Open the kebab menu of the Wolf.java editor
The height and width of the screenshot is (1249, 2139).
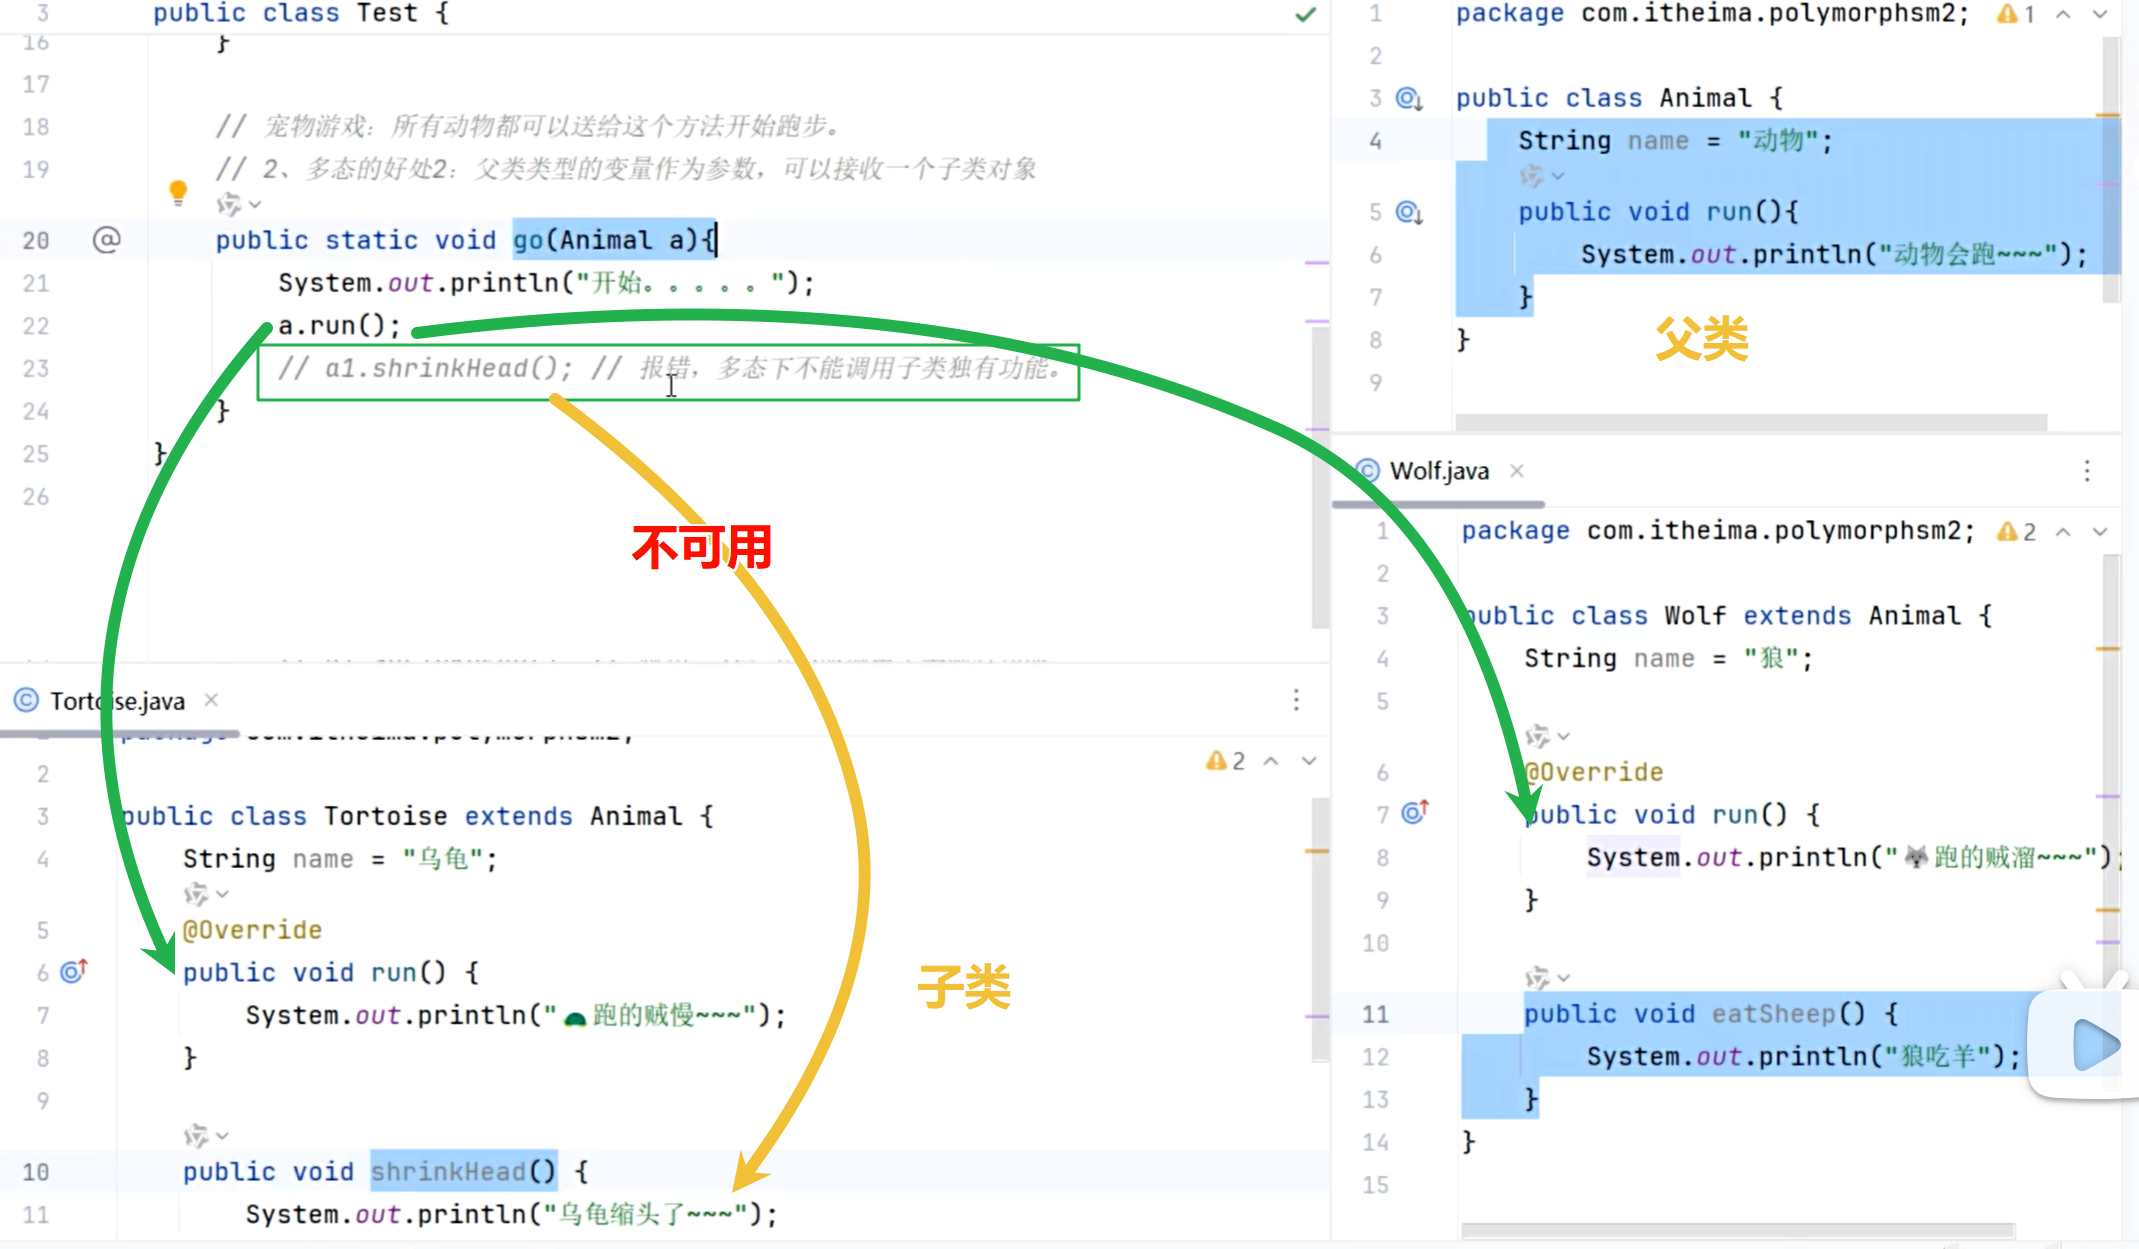tap(2087, 470)
